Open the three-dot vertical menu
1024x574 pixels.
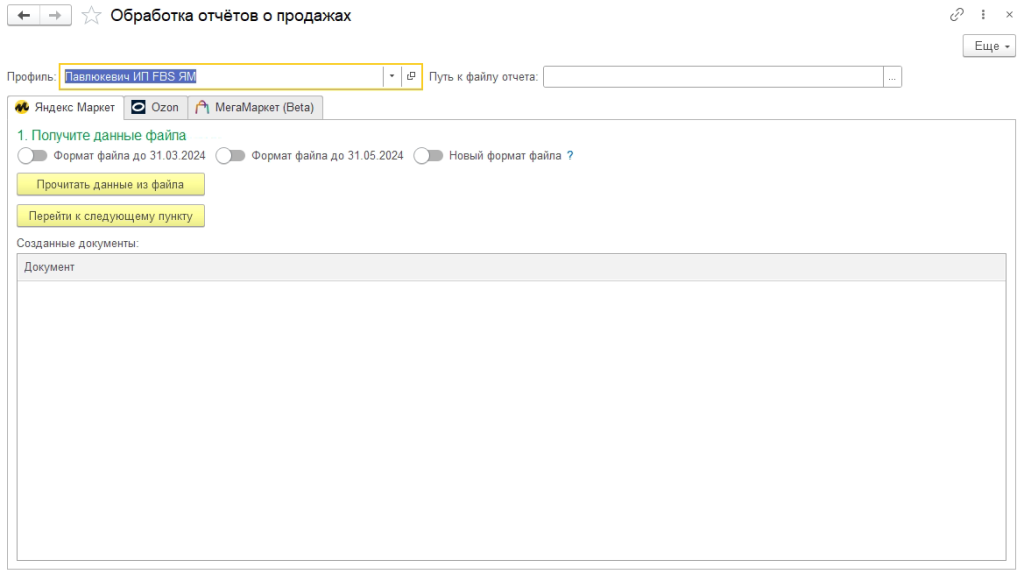pyautogui.click(x=983, y=14)
